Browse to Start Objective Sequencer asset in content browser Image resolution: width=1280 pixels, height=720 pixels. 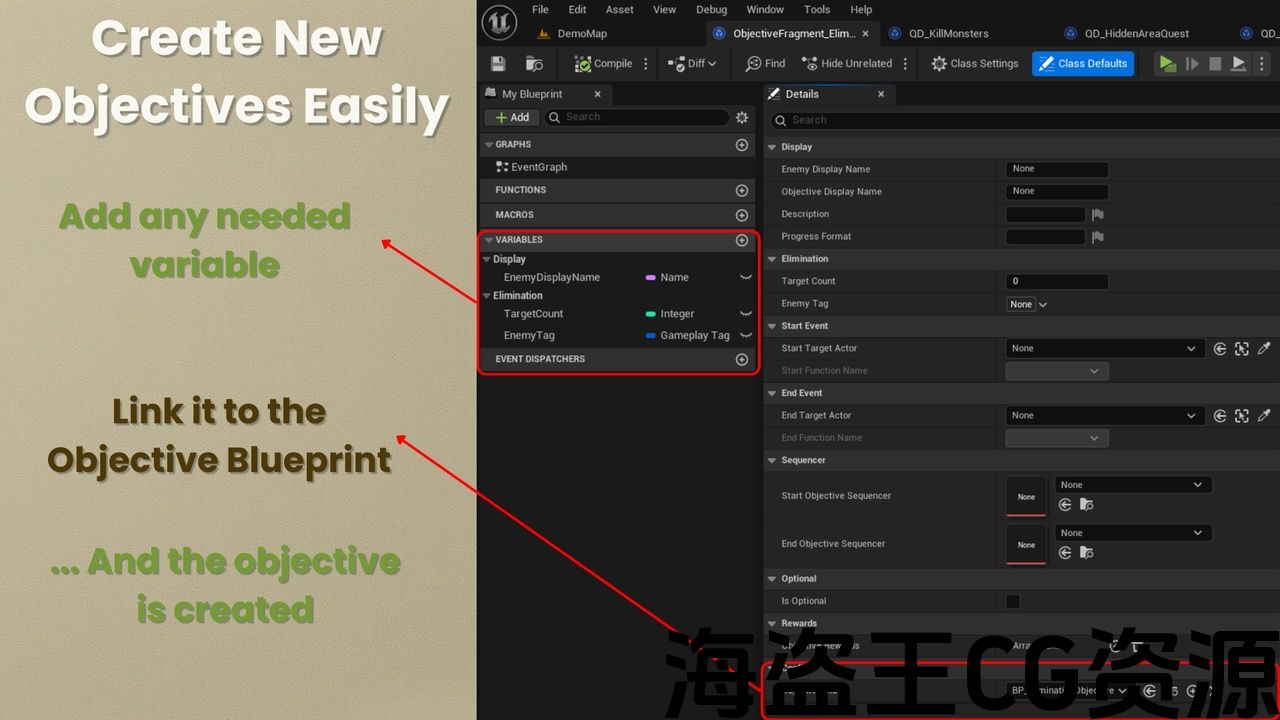click(x=1086, y=505)
